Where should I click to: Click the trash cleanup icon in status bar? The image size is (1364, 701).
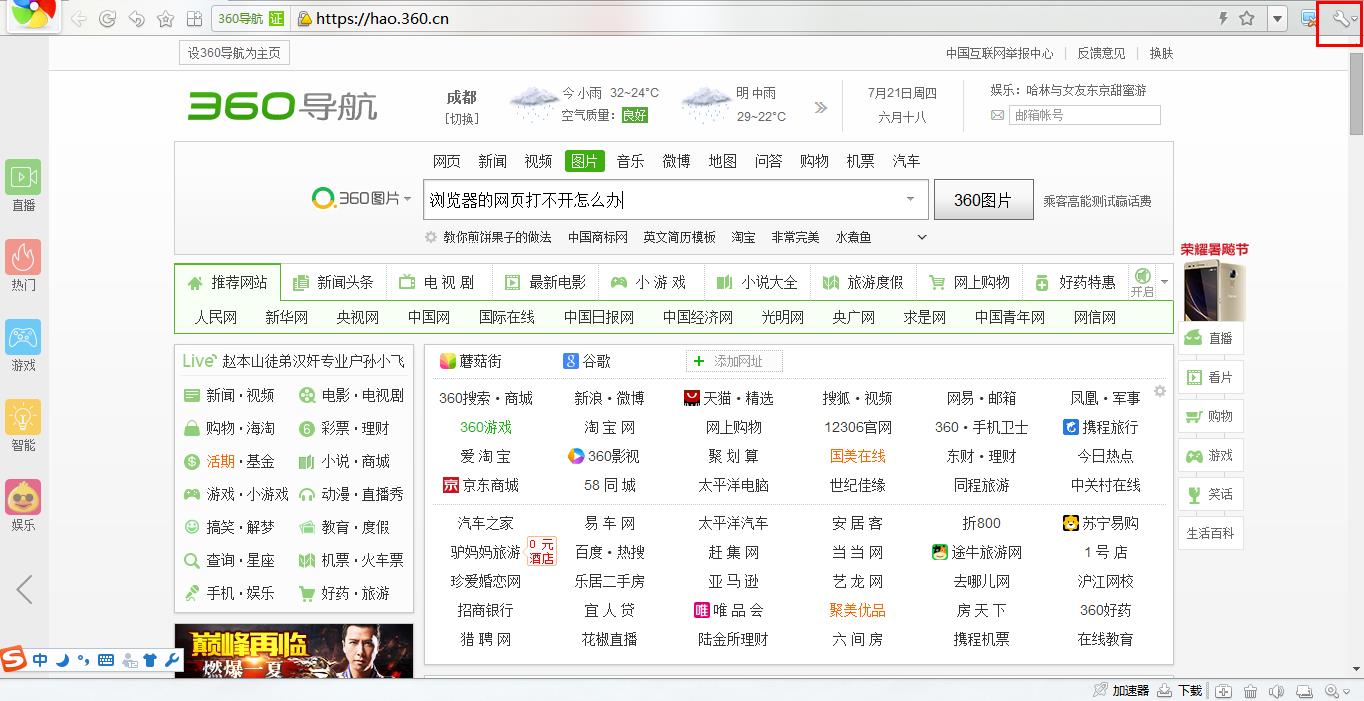click(1250, 690)
